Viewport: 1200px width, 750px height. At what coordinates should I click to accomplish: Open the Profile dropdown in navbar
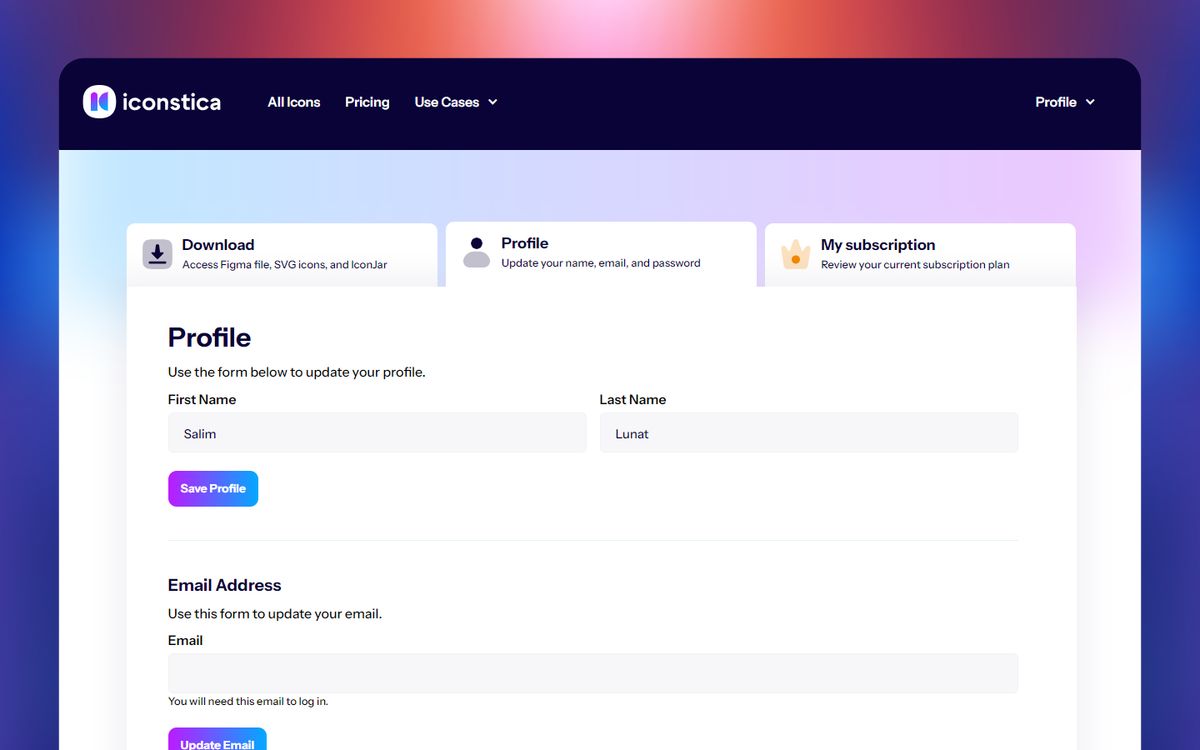pos(1065,102)
